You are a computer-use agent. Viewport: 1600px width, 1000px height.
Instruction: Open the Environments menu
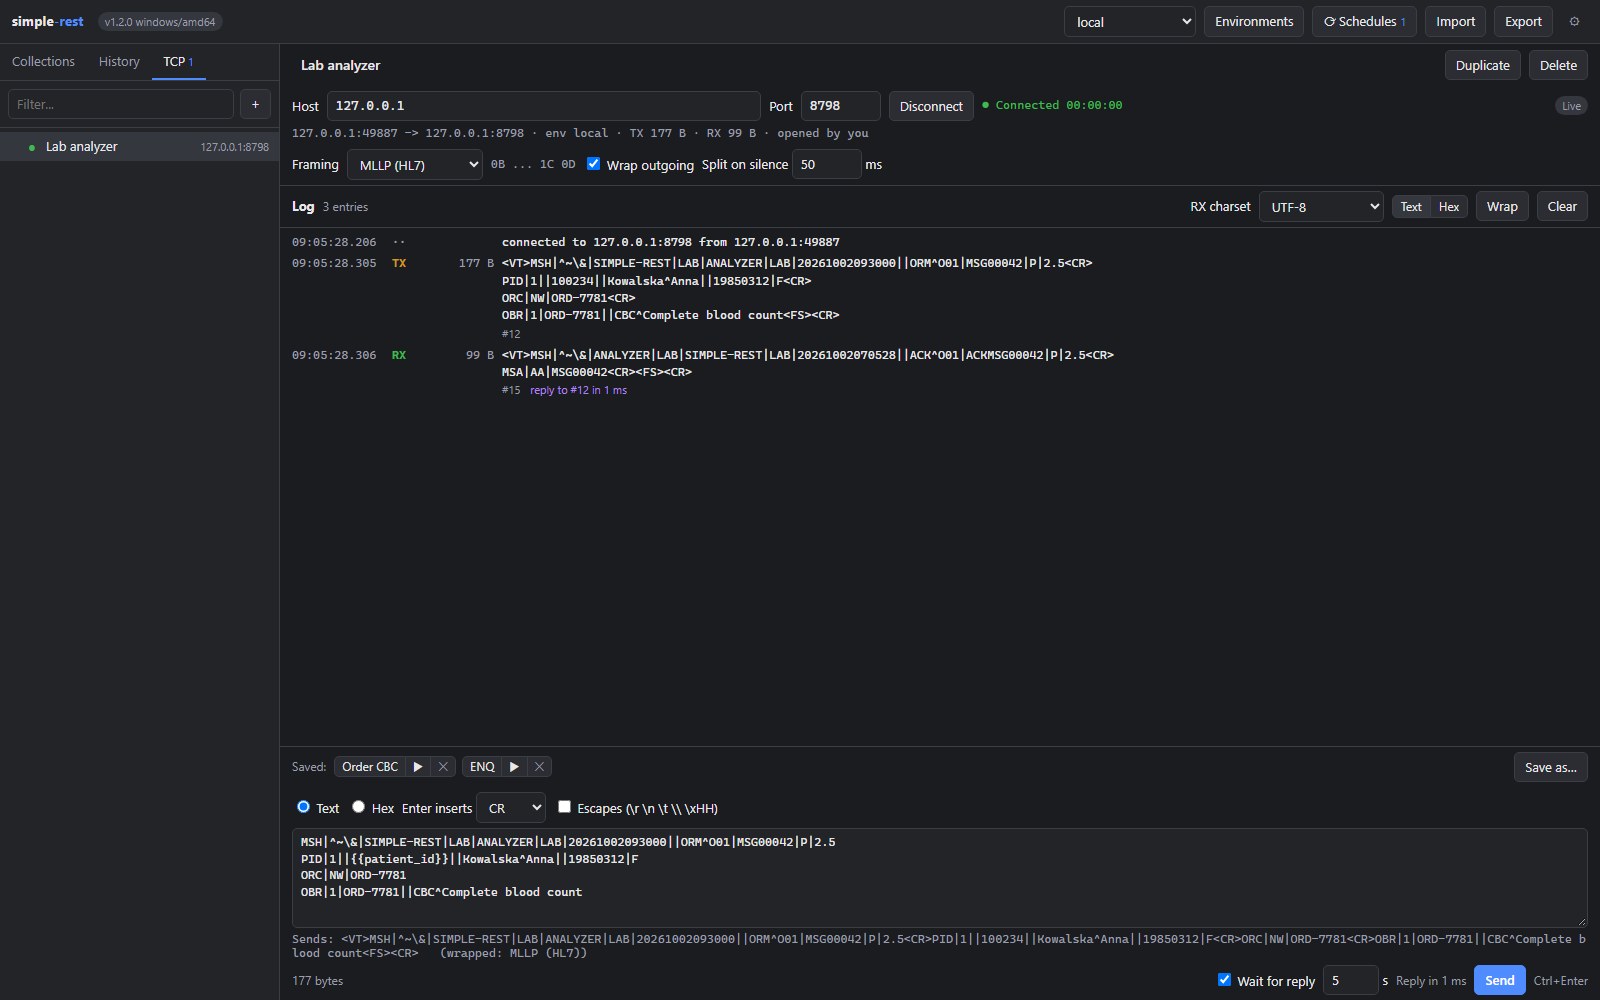[1254, 22]
